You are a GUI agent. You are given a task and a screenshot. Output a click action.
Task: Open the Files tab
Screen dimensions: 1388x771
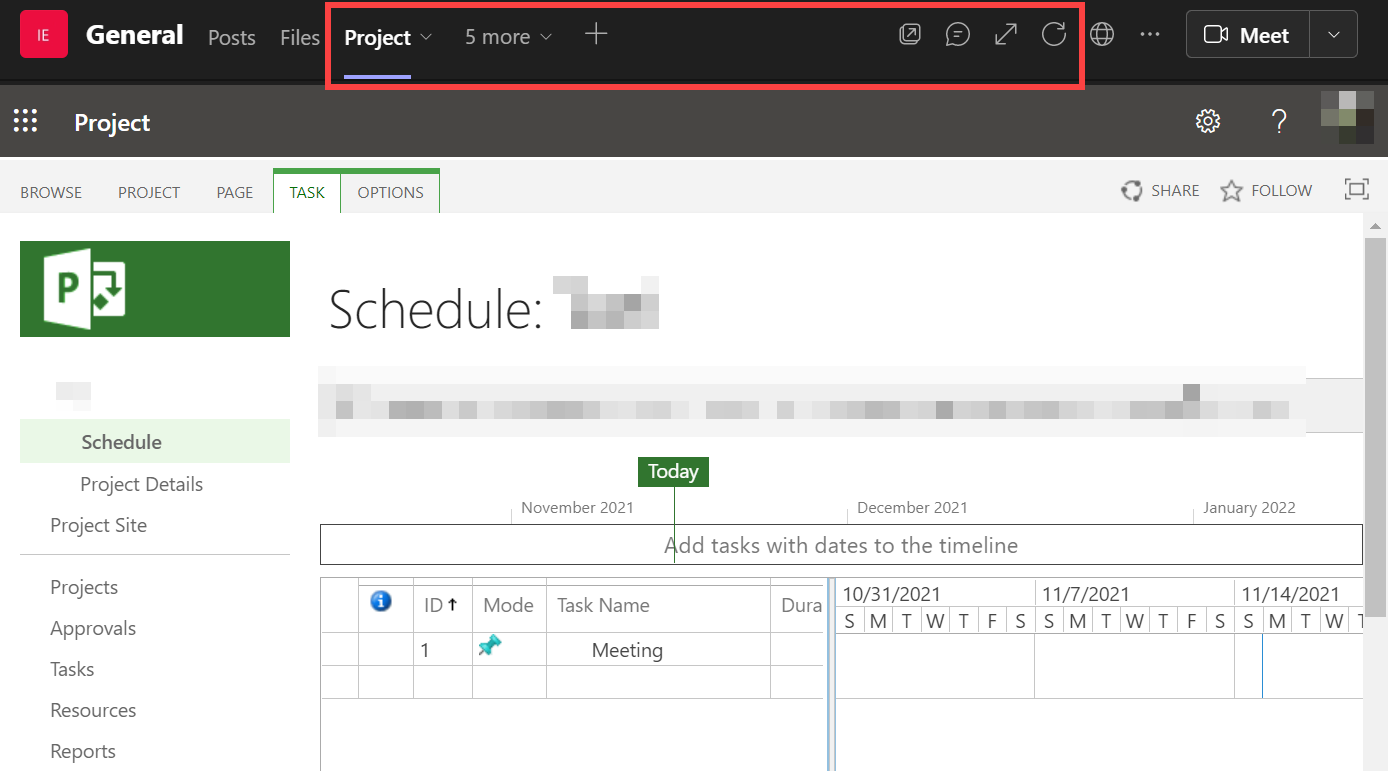(299, 37)
